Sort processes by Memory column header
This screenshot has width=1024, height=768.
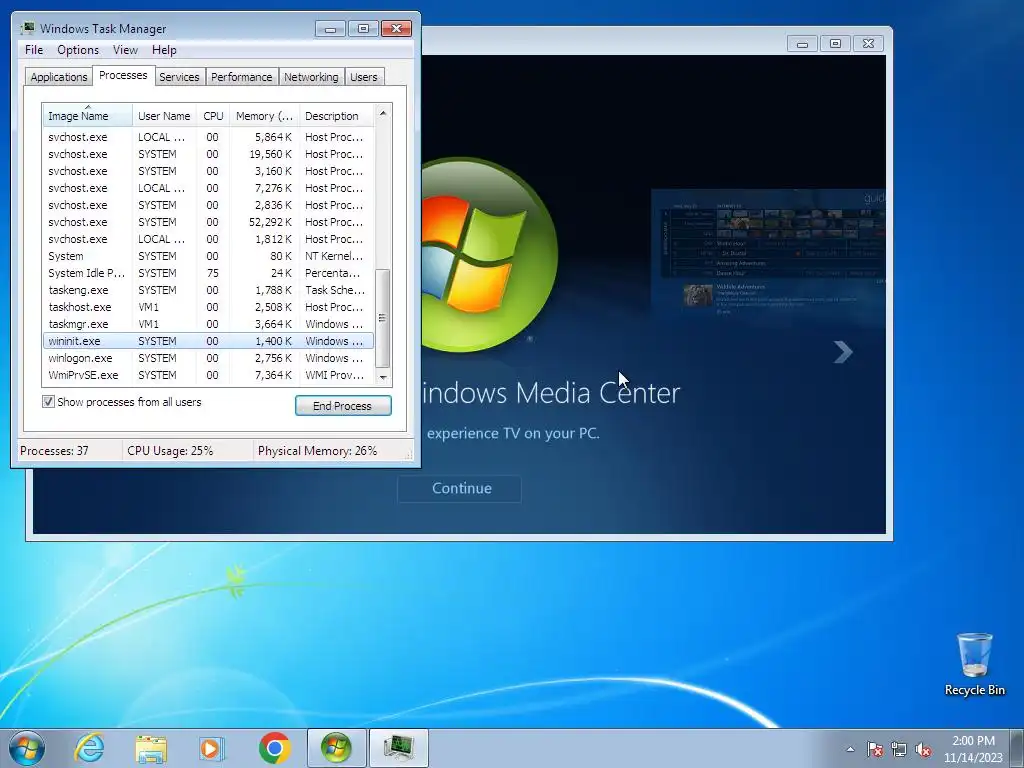coord(264,116)
